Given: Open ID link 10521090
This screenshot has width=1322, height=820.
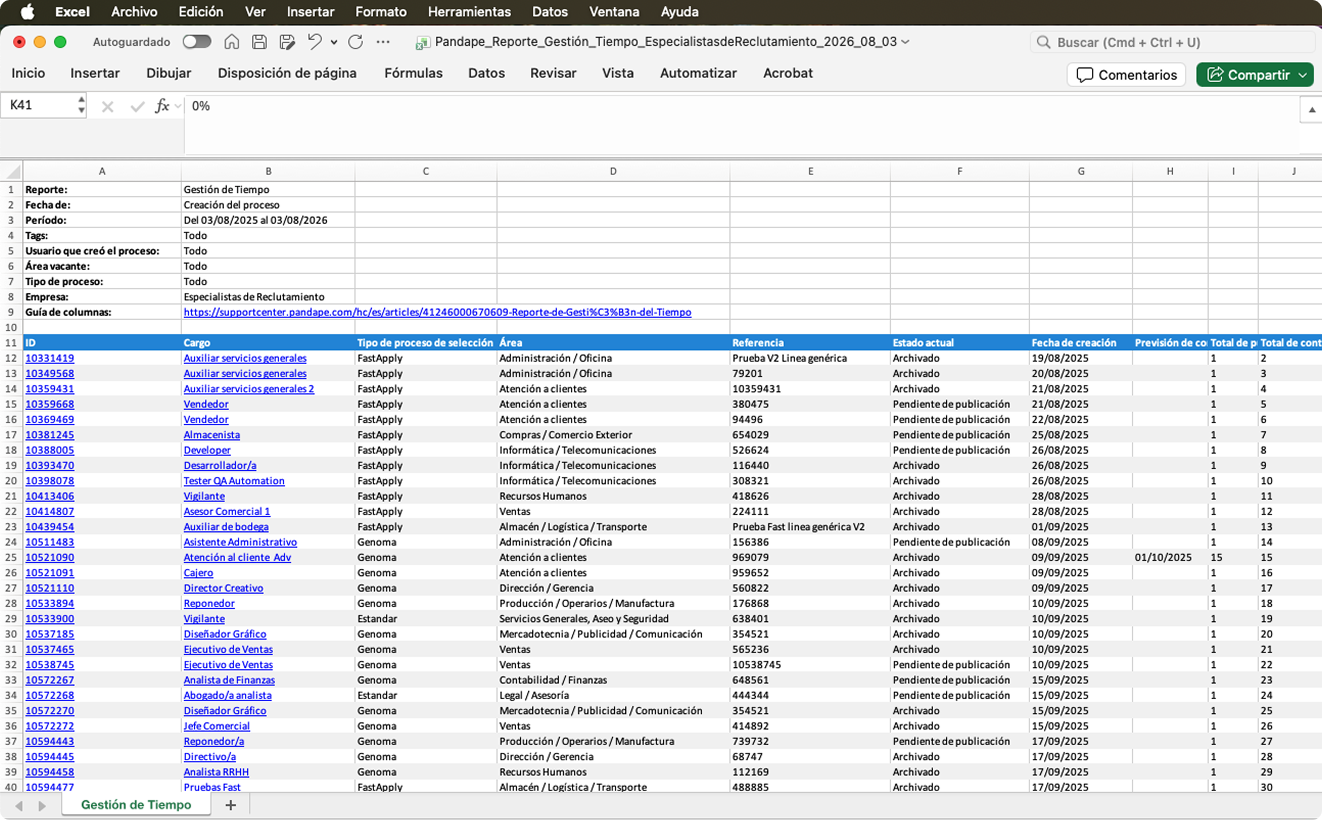Looking at the screenshot, I should coord(49,557).
